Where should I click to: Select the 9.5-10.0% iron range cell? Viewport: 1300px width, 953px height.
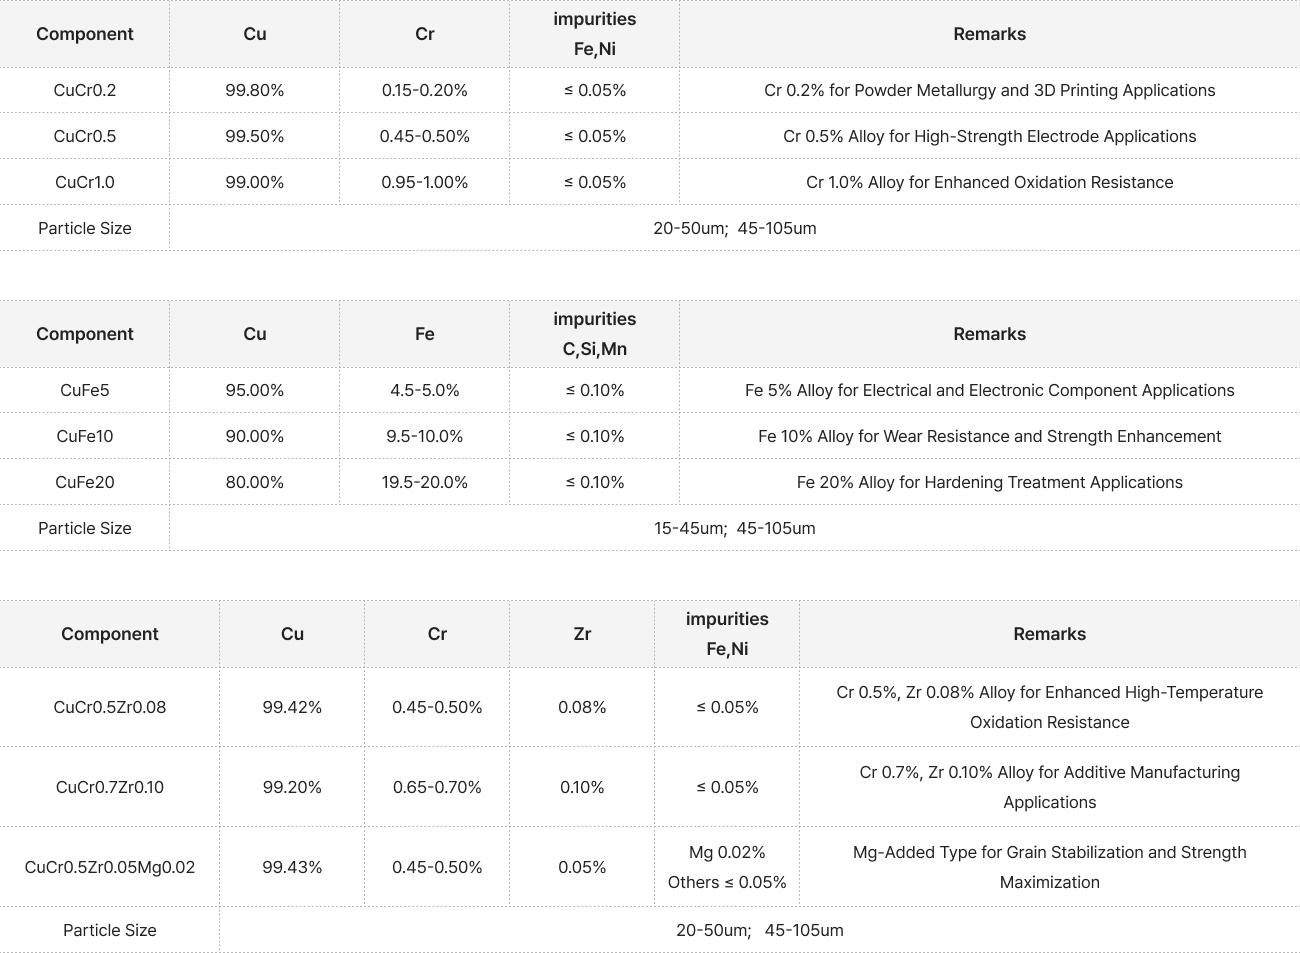click(x=425, y=436)
